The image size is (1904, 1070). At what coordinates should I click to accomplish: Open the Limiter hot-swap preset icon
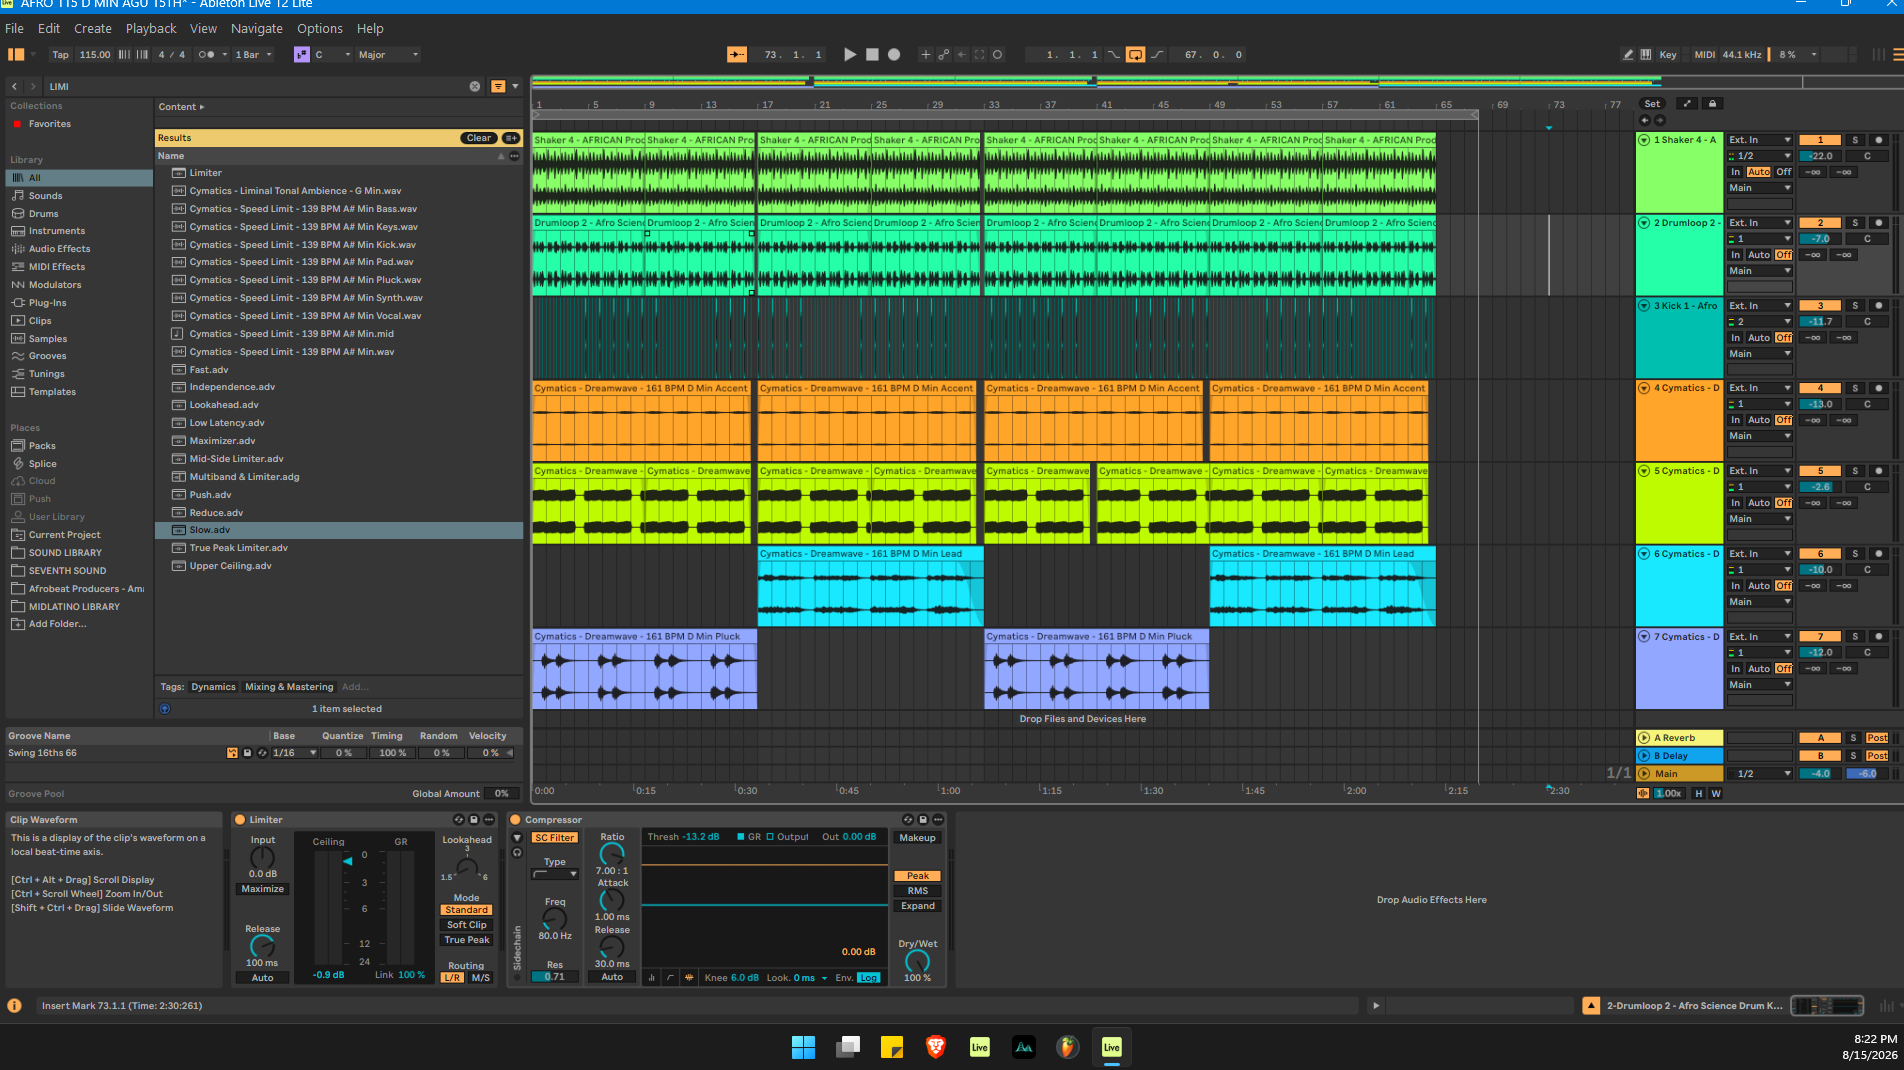[x=459, y=820]
